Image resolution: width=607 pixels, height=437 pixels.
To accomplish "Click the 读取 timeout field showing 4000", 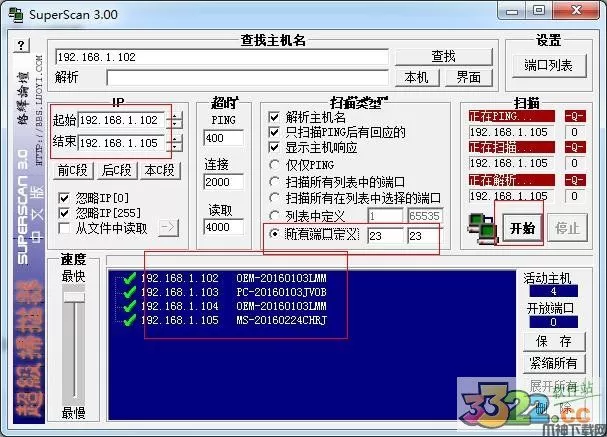I will 223,227.
